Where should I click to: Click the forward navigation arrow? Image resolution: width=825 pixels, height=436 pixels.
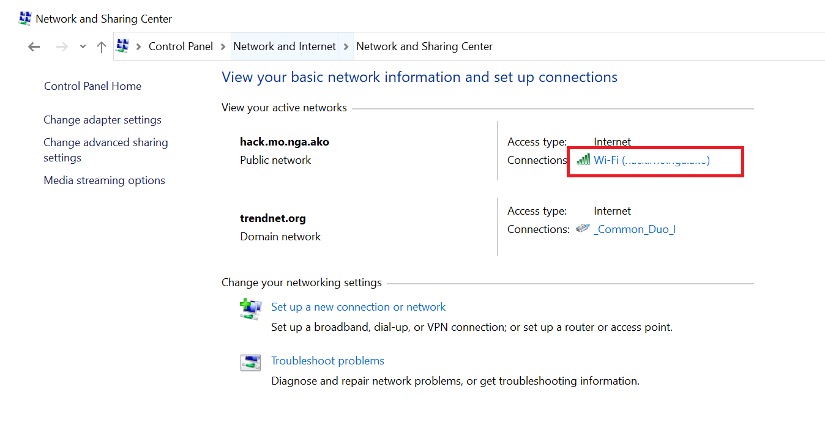point(61,47)
